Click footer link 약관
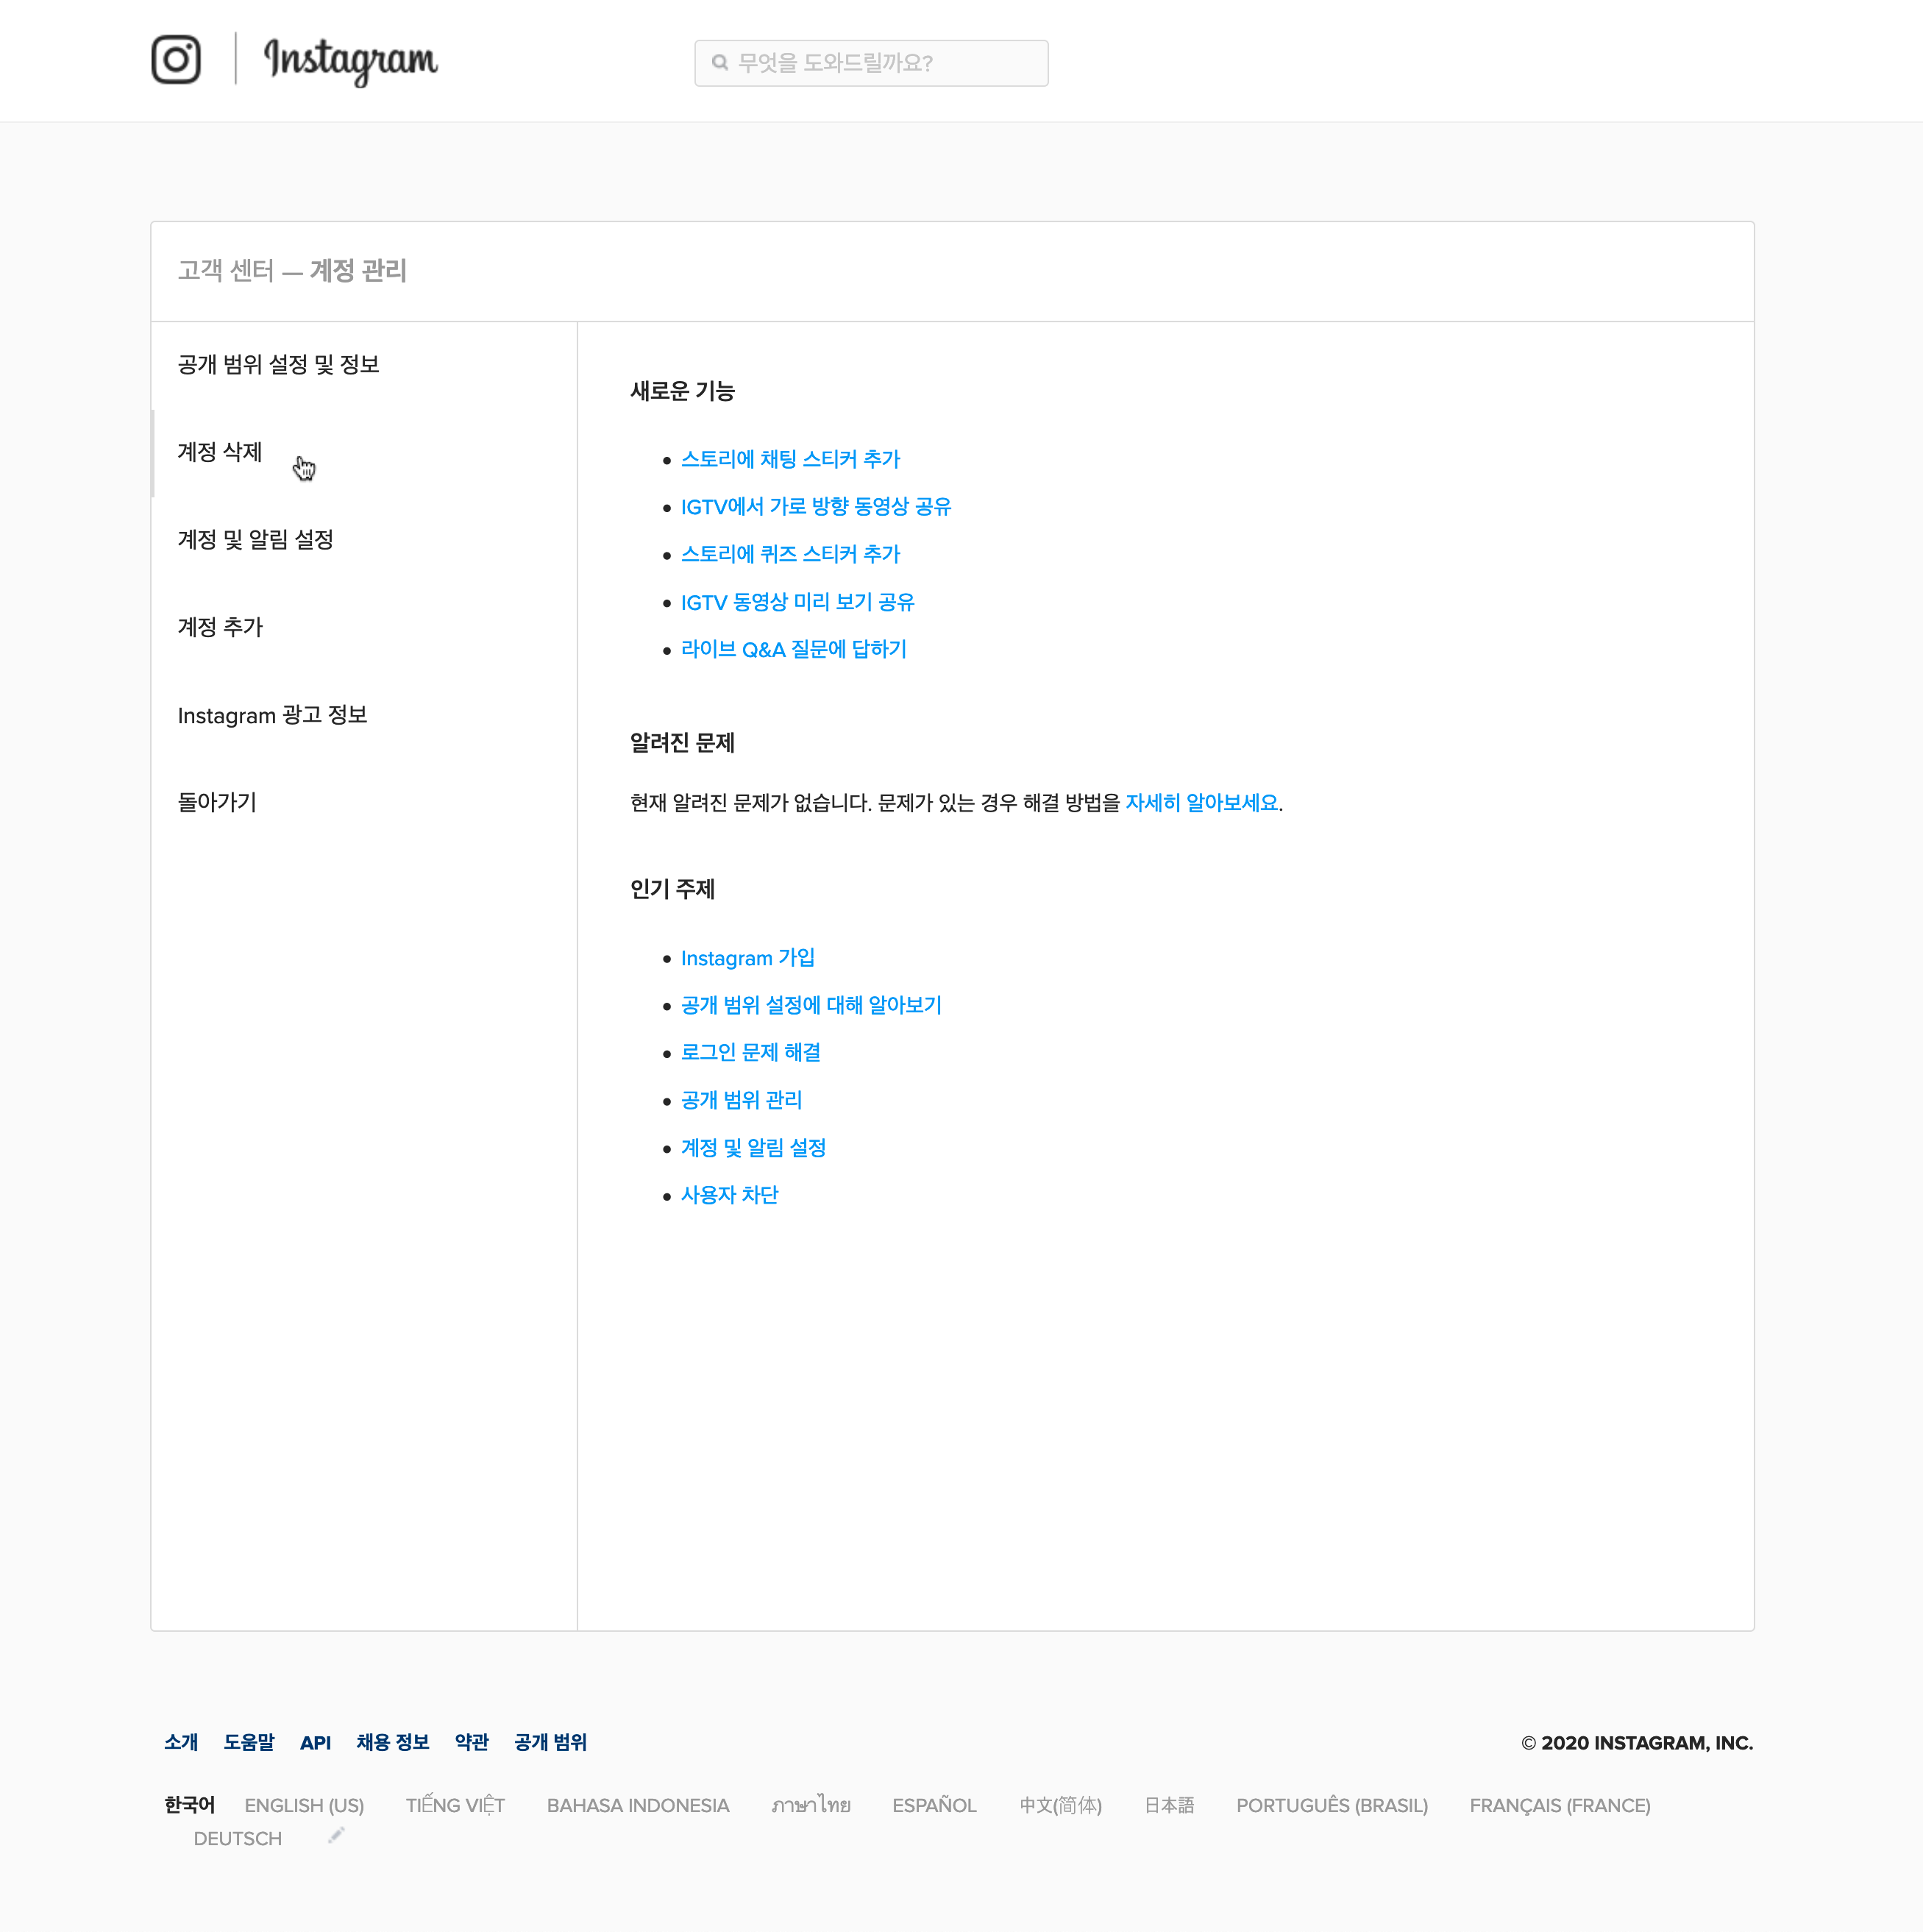The image size is (1923, 1932). [x=472, y=1743]
